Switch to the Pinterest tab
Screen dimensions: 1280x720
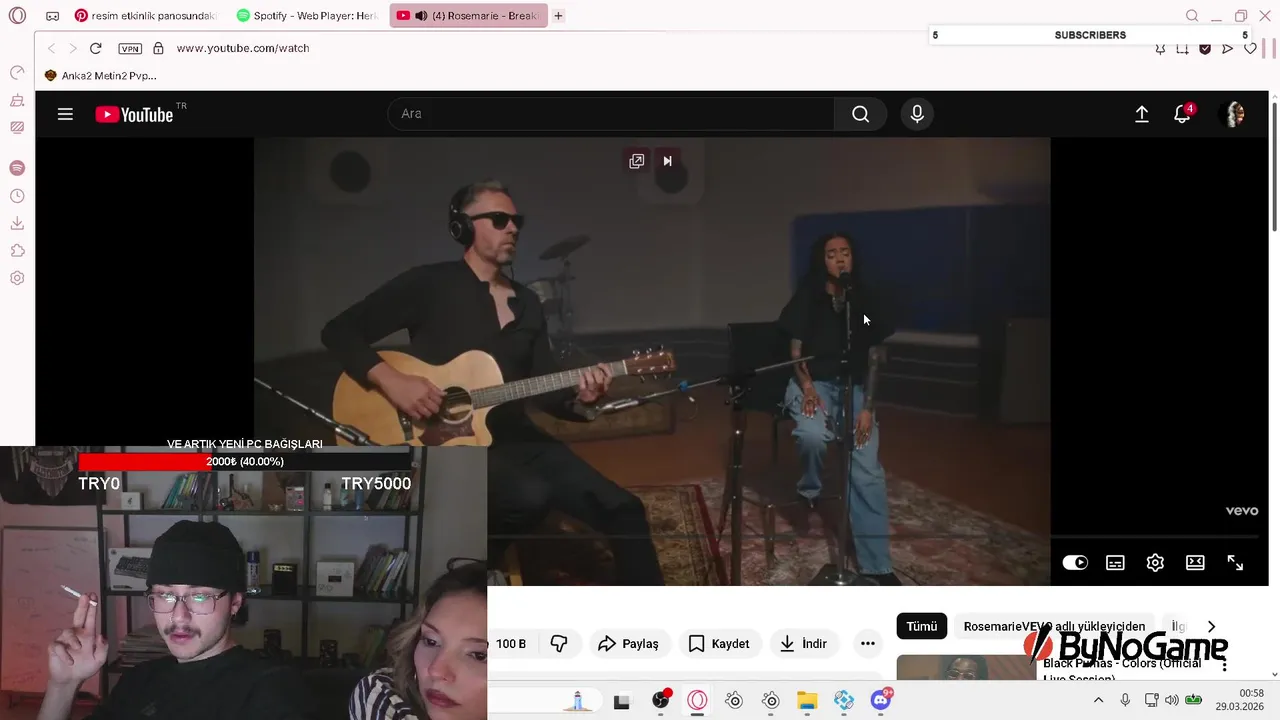point(145,16)
